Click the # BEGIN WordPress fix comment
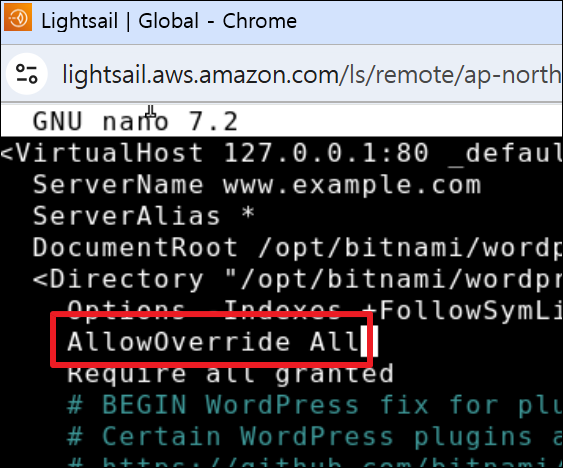The height and width of the screenshot is (468, 563). point(315,405)
